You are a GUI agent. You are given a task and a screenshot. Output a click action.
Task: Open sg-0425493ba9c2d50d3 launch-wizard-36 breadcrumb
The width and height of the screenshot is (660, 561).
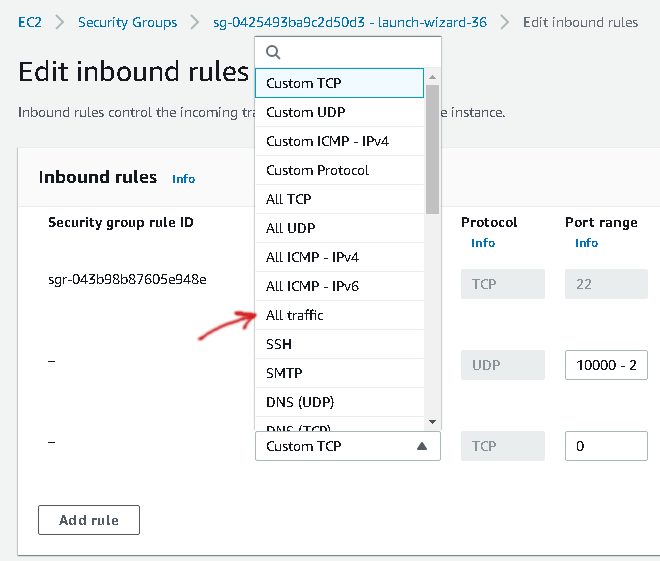(x=350, y=22)
